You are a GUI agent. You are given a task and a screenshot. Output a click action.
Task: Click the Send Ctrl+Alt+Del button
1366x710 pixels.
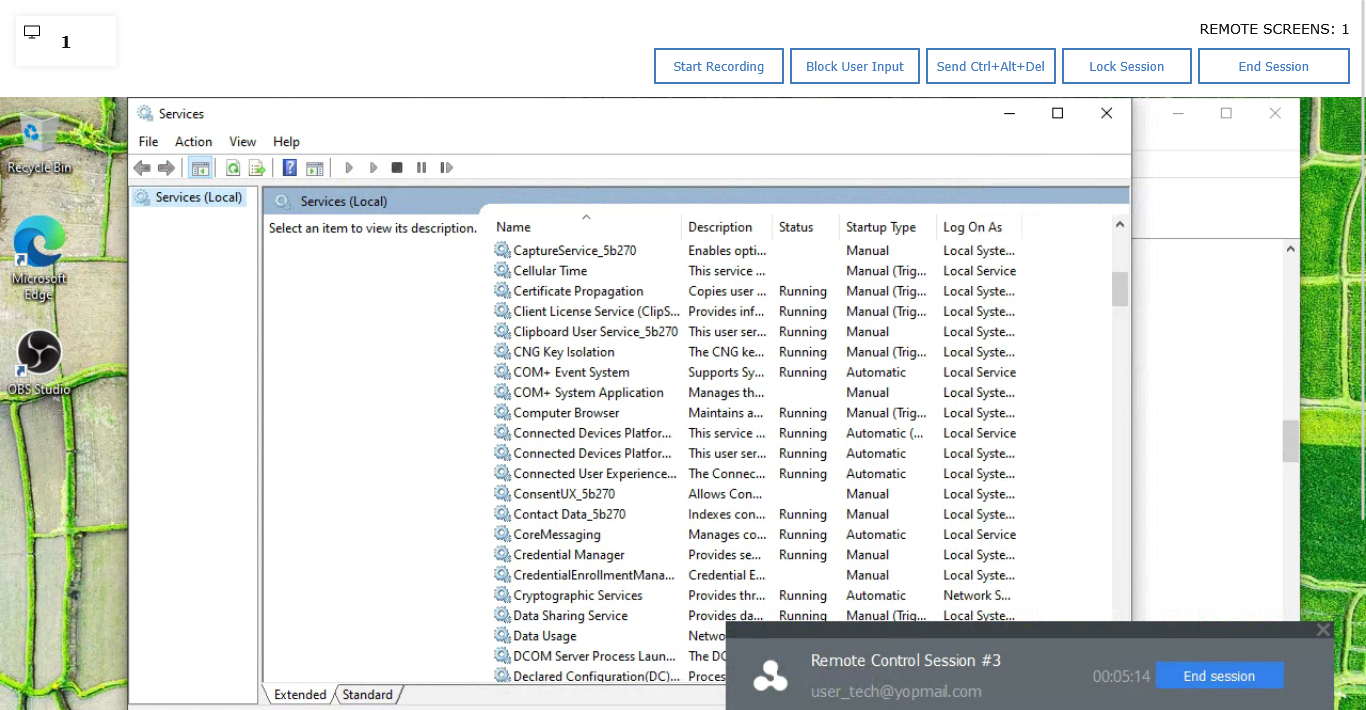[x=991, y=66]
